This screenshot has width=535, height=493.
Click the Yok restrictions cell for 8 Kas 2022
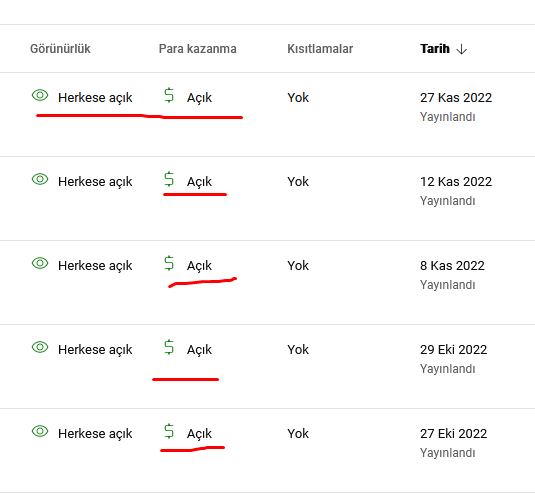[x=298, y=266]
